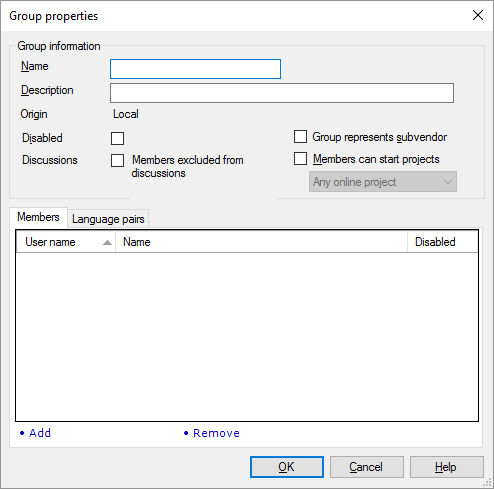Click the Disabled column header in list
The image size is (494, 489).
pos(442,242)
